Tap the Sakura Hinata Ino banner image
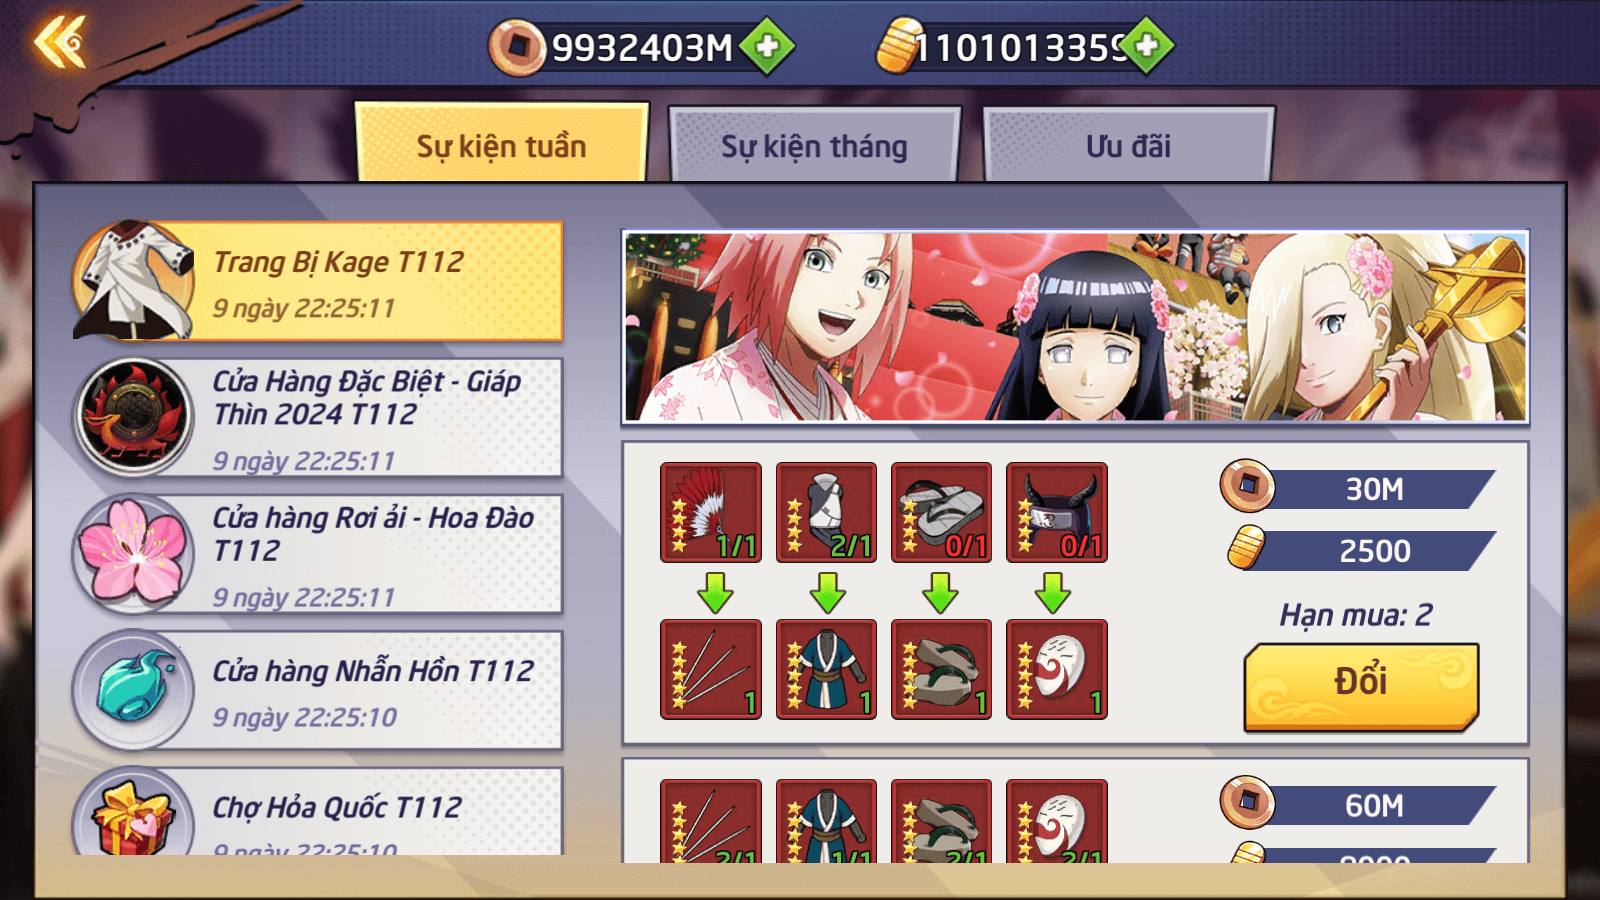1600x900 pixels. click(1076, 327)
